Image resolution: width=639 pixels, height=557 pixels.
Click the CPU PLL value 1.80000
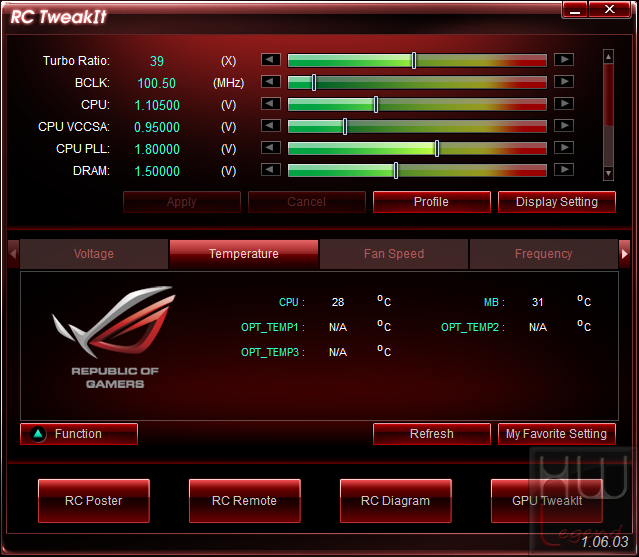point(157,149)
